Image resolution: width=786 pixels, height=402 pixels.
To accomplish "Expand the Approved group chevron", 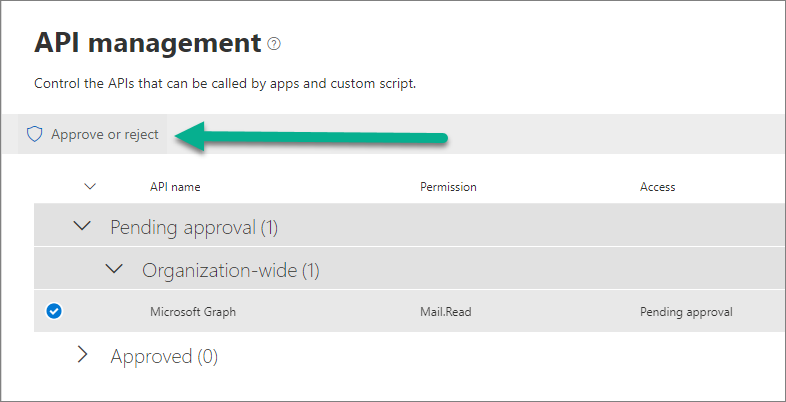I will [83, 355].
